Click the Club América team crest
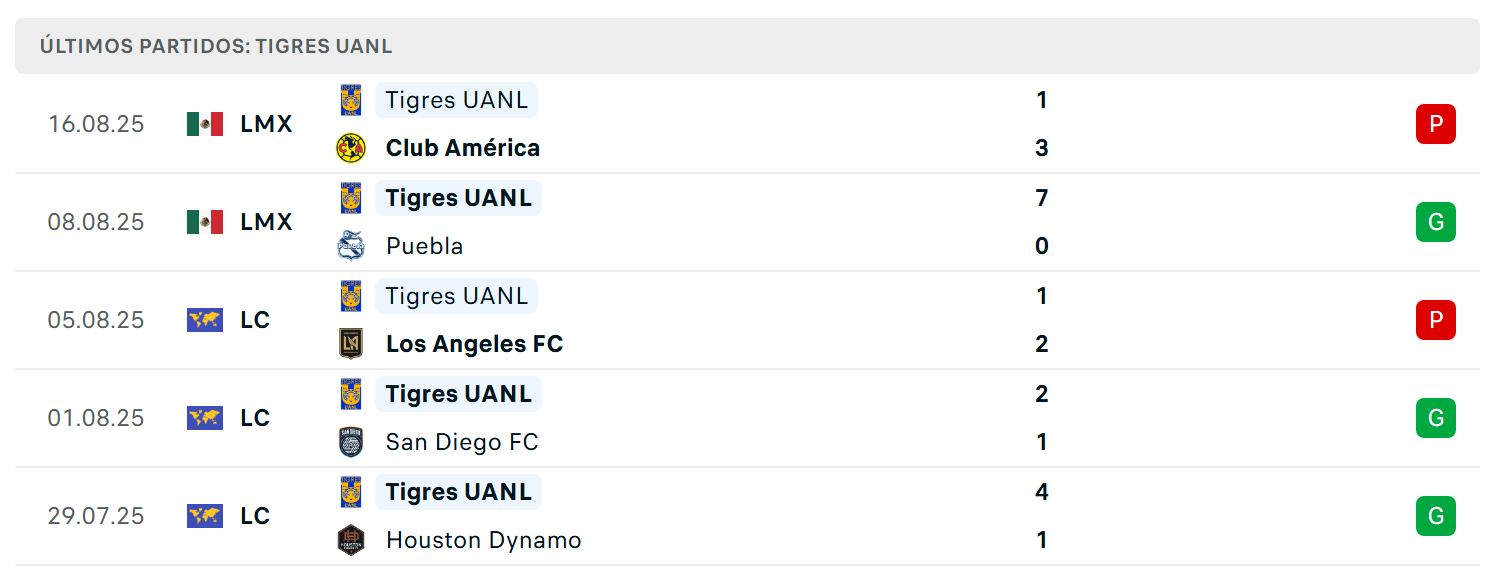Viewport: 1498px width, 578px height. pyautogui.click(x=351, y=148)
